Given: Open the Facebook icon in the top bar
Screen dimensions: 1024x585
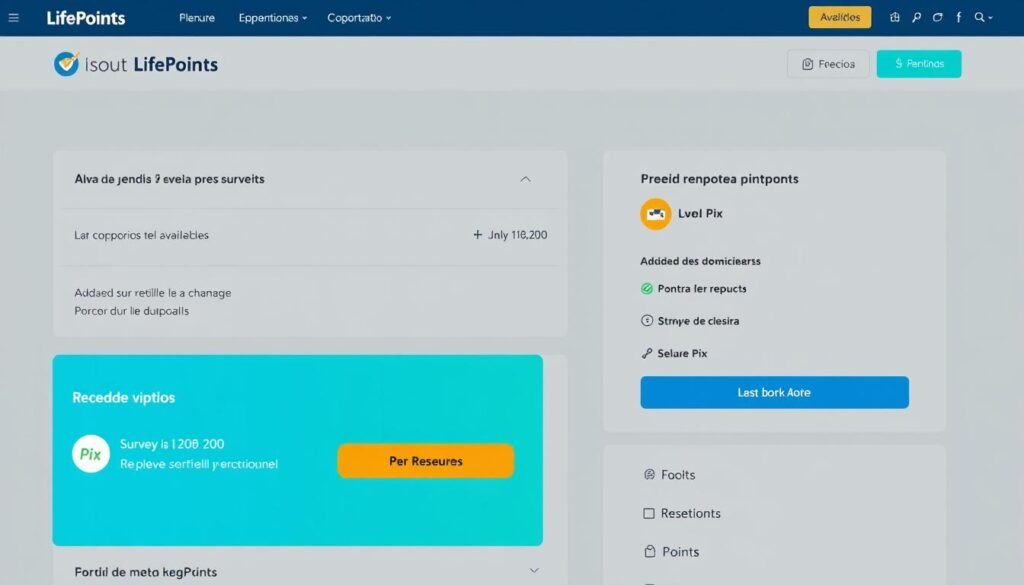Looking at the screenshot, I should [959, 18].
